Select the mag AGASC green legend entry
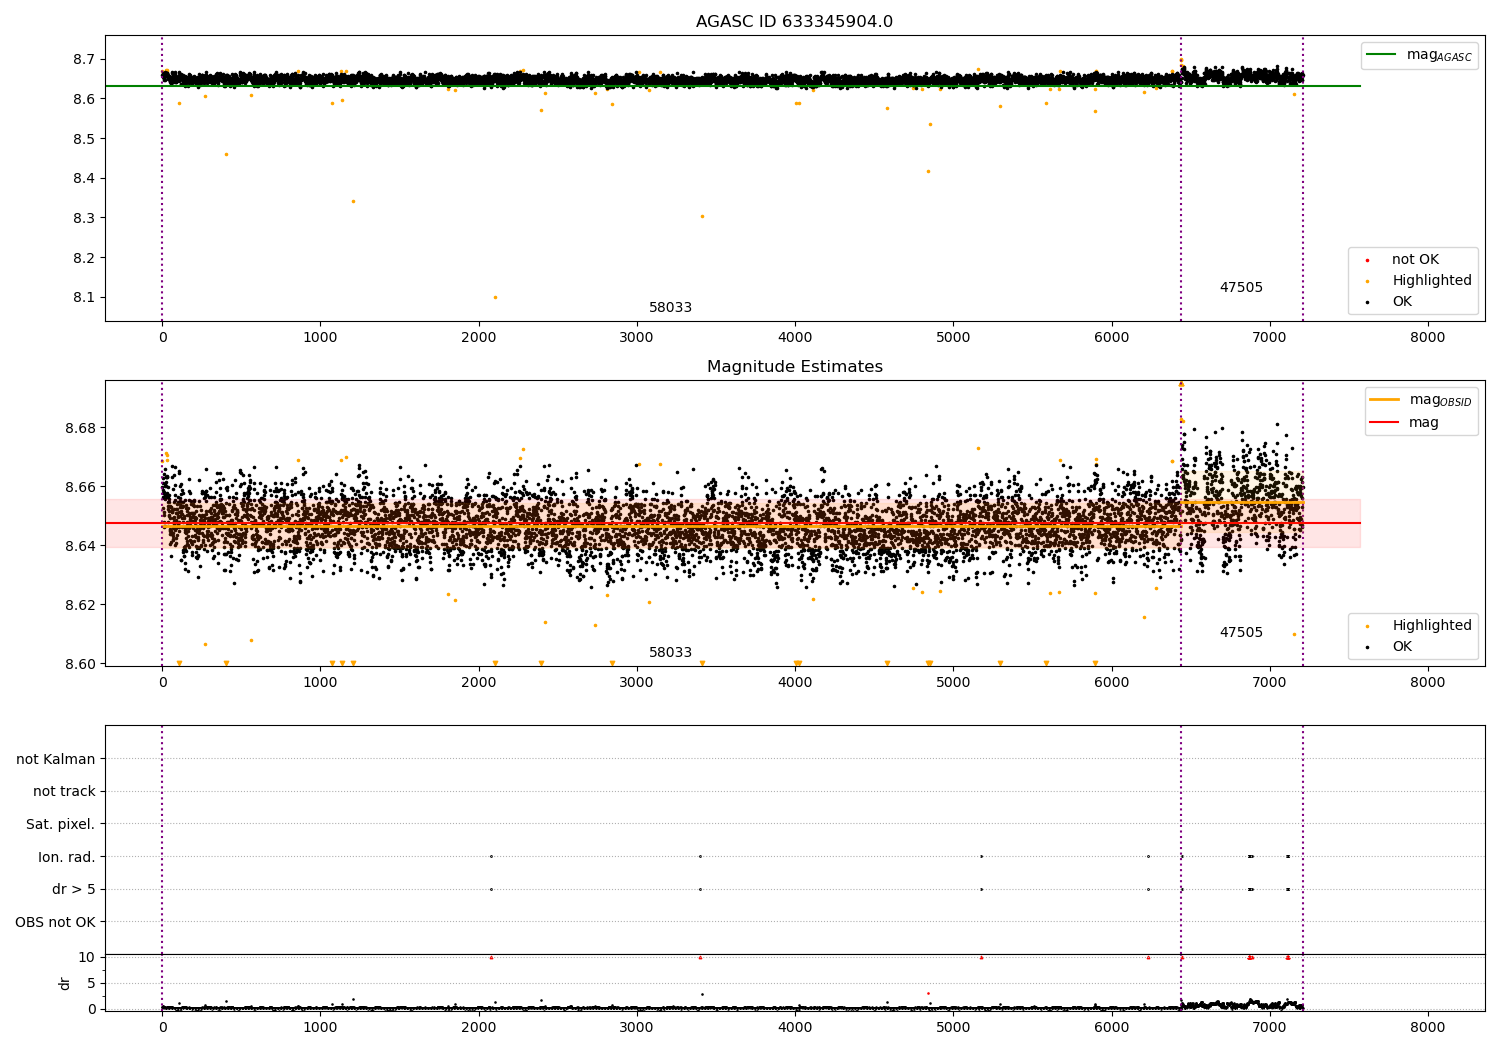 click(1420, 55)
